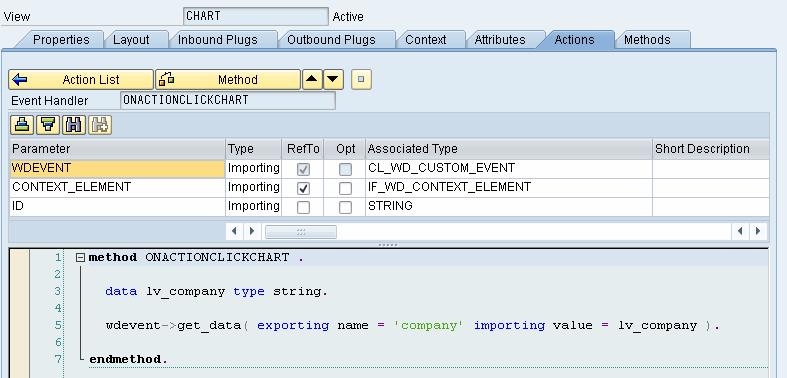The width and height of the screenshot is (787, 378).
Task: Select the CONTEXT_ELEMENT parameter cell
Action: (117, 187)
